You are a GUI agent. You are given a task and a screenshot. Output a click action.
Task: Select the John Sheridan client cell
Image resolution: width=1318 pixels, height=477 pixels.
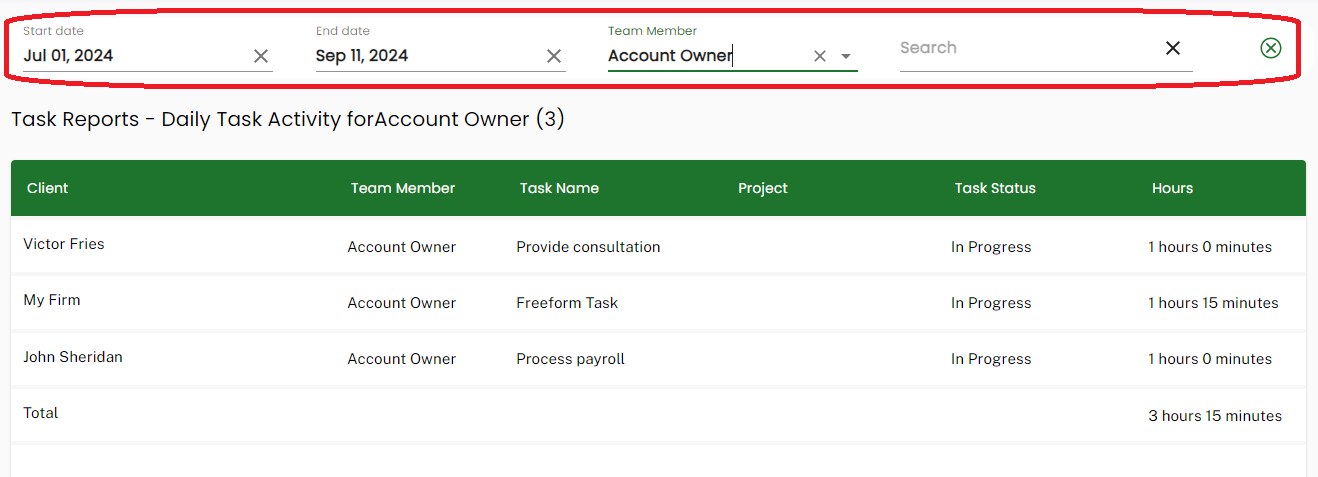click(73, 357)
